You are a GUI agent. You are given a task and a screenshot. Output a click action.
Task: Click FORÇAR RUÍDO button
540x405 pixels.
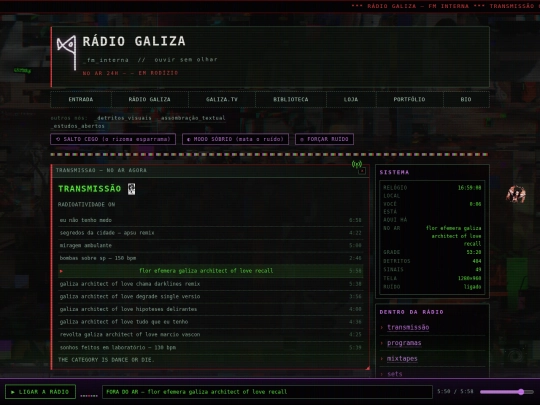coord(324,139)
